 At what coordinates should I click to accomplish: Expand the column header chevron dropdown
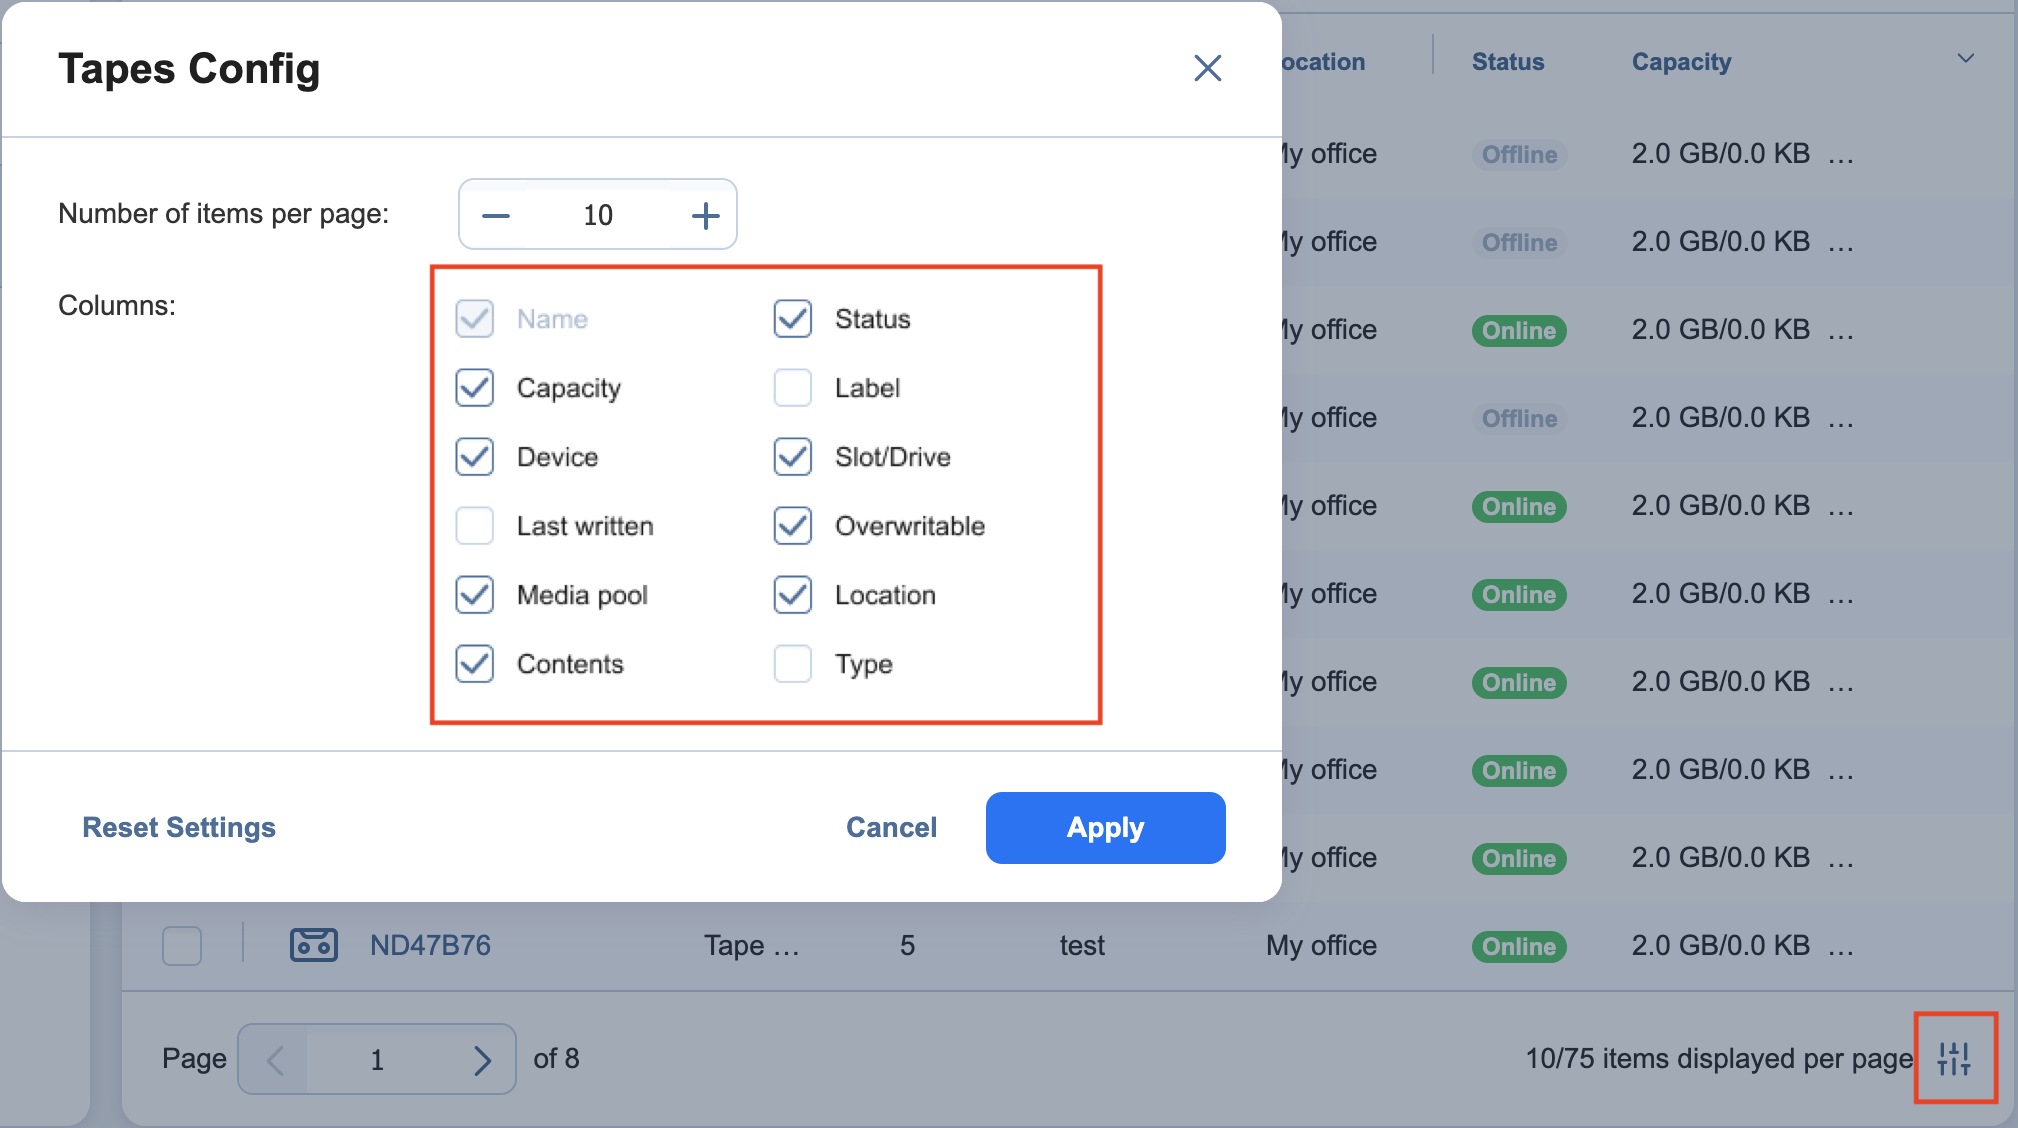(1965, 59)
